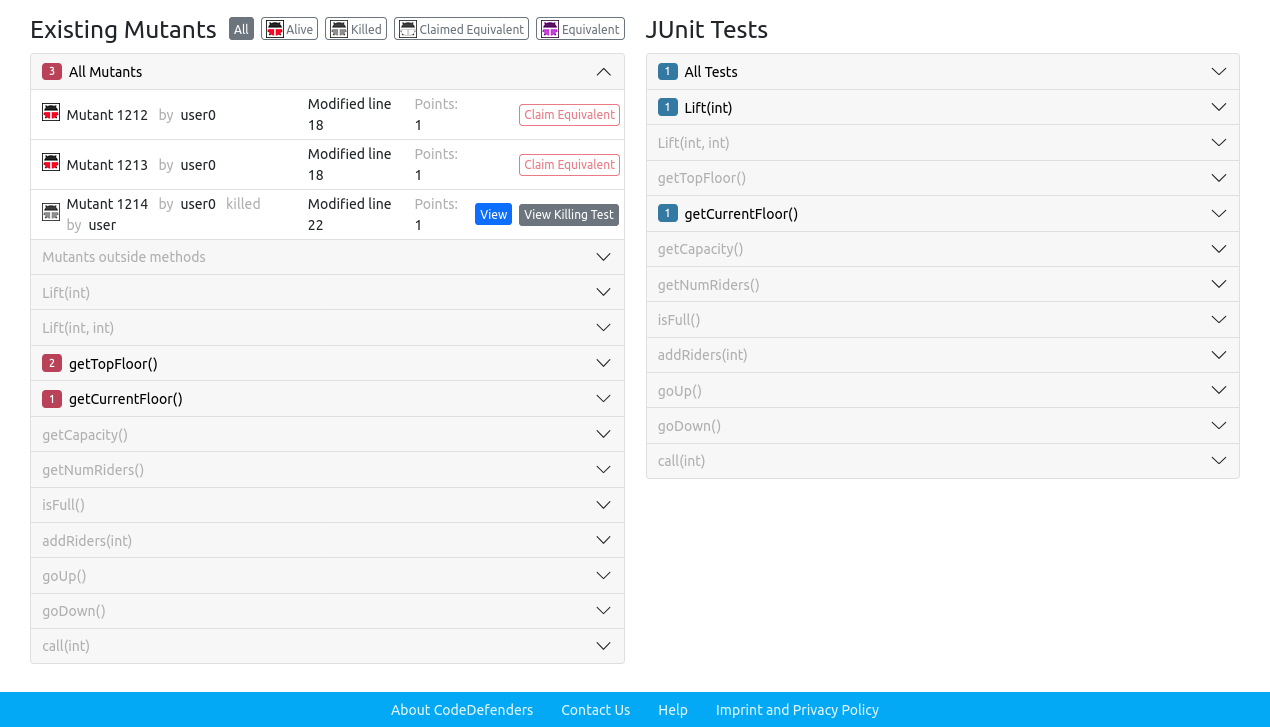The image size is (1270, 727).
Task: Expand the All Tests section
Action: (x=1218, y=72)
